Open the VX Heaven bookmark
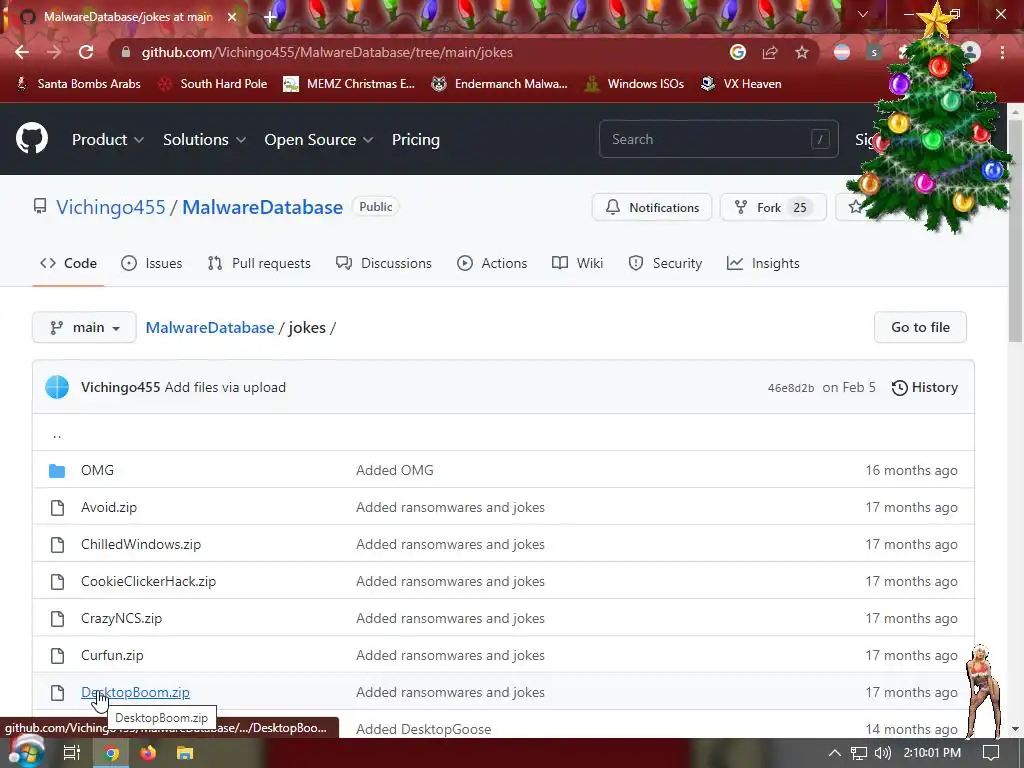The width and height of the screenshot is (1024, 768). pos(741,84)
